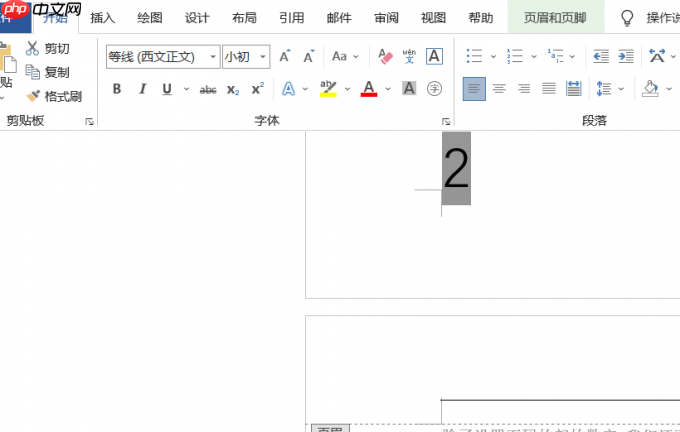Align text right

click(x=524, y=89)
